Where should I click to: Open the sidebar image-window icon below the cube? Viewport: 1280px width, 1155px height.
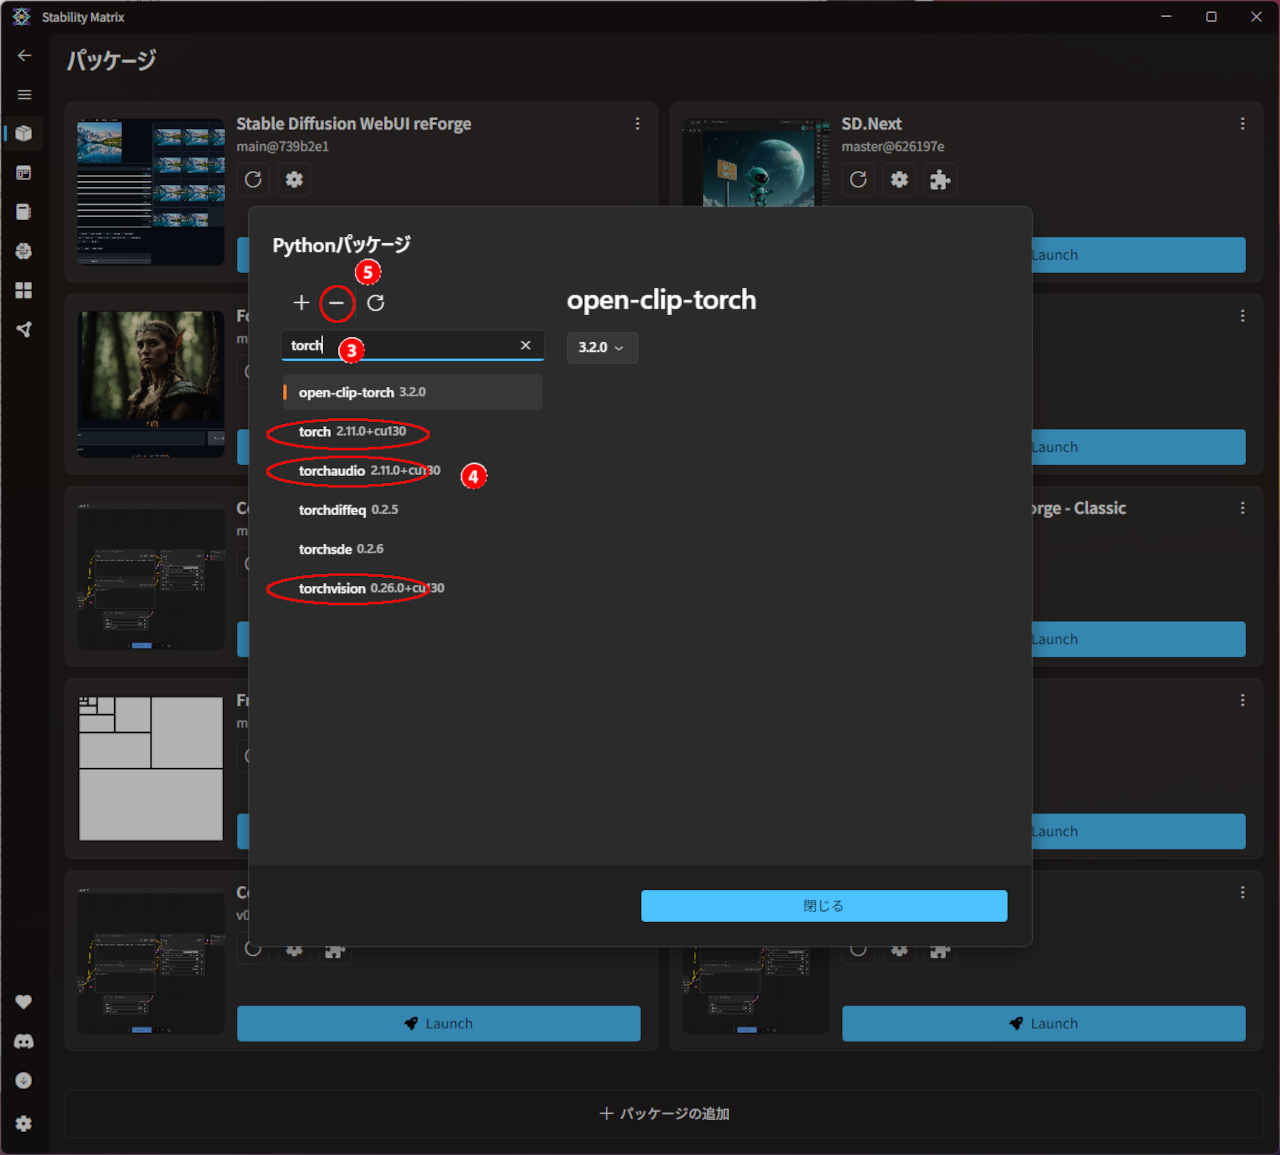click(24, 172)
